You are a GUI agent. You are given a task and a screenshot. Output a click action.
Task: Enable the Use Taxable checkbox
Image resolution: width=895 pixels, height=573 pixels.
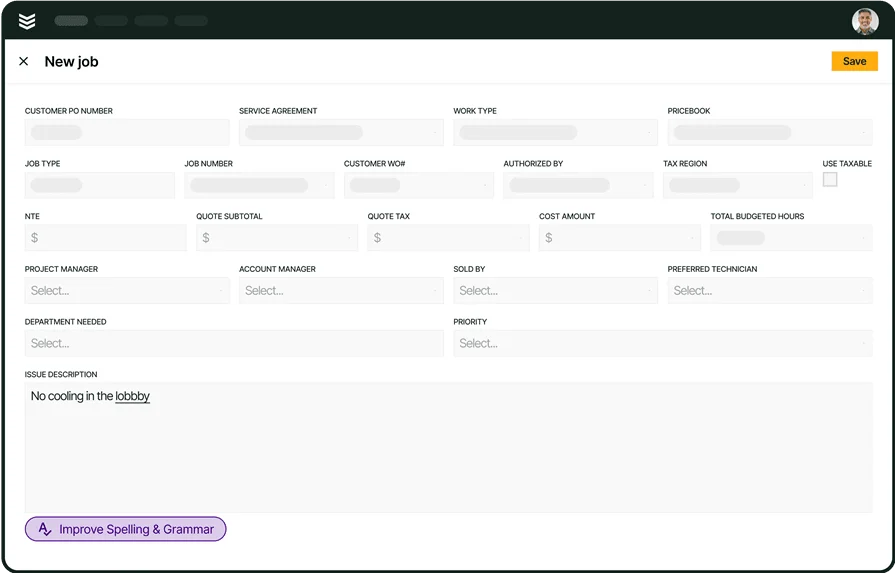(x=830, y=180)
